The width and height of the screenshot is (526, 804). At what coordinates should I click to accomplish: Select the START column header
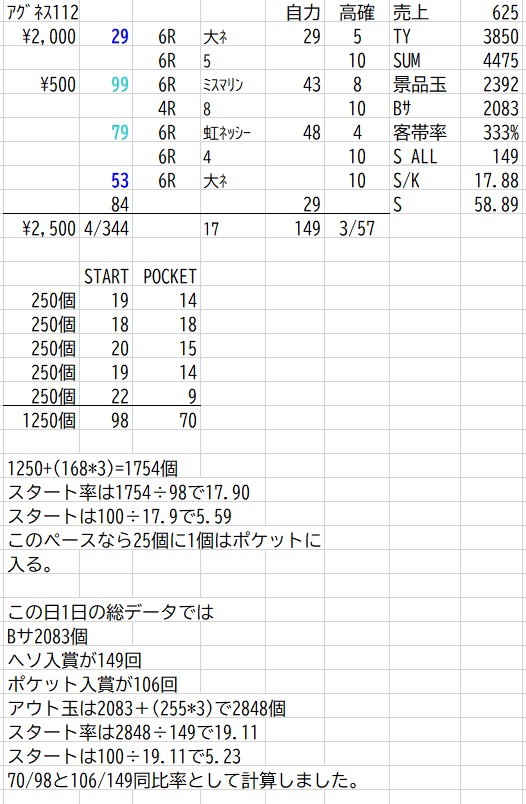[106, 276]
